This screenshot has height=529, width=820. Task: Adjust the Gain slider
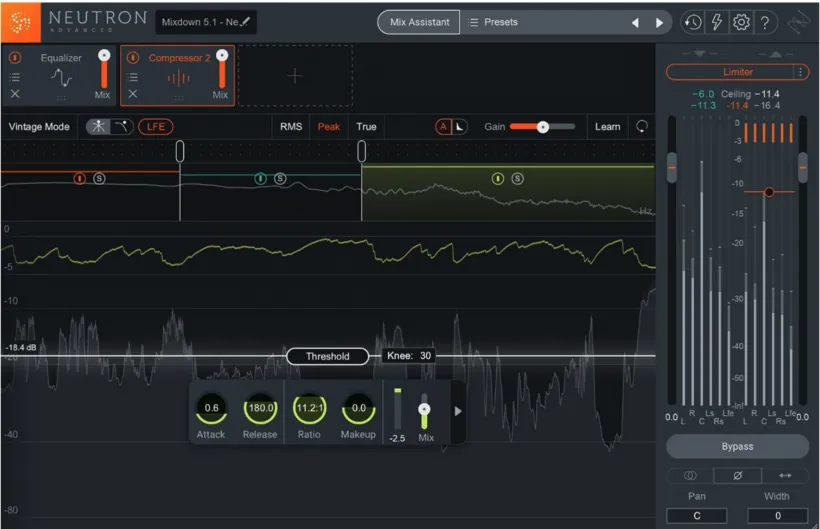pyautogui.click(x=542, y=126)
